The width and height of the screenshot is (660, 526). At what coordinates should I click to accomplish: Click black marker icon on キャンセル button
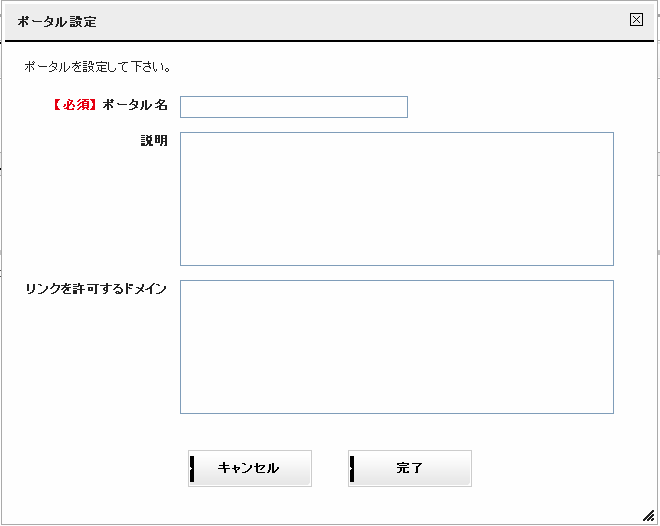tap(192, 468)
